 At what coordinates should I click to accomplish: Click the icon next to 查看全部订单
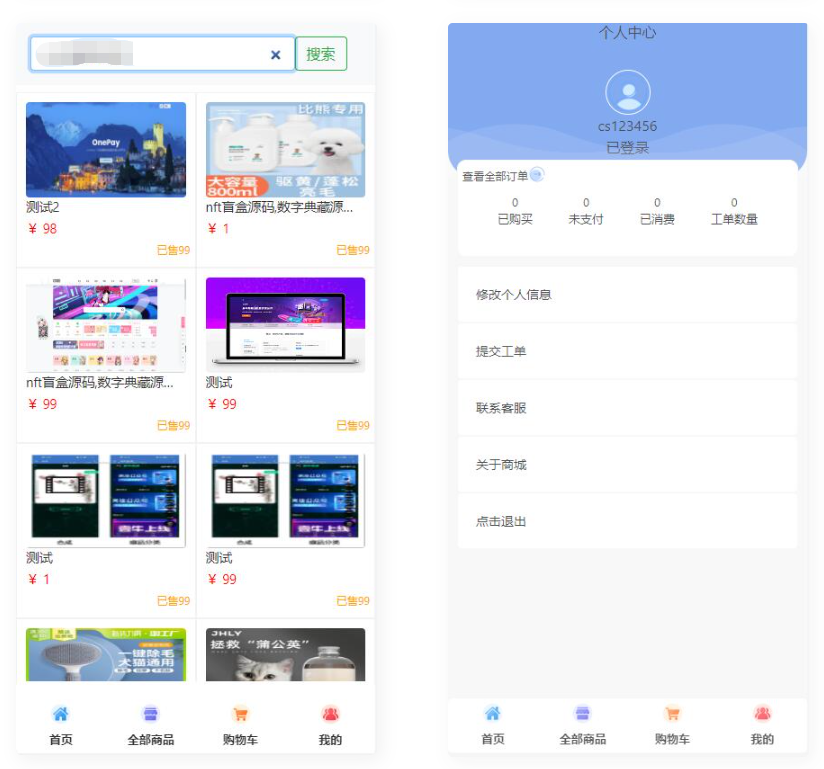click(537, 174)
